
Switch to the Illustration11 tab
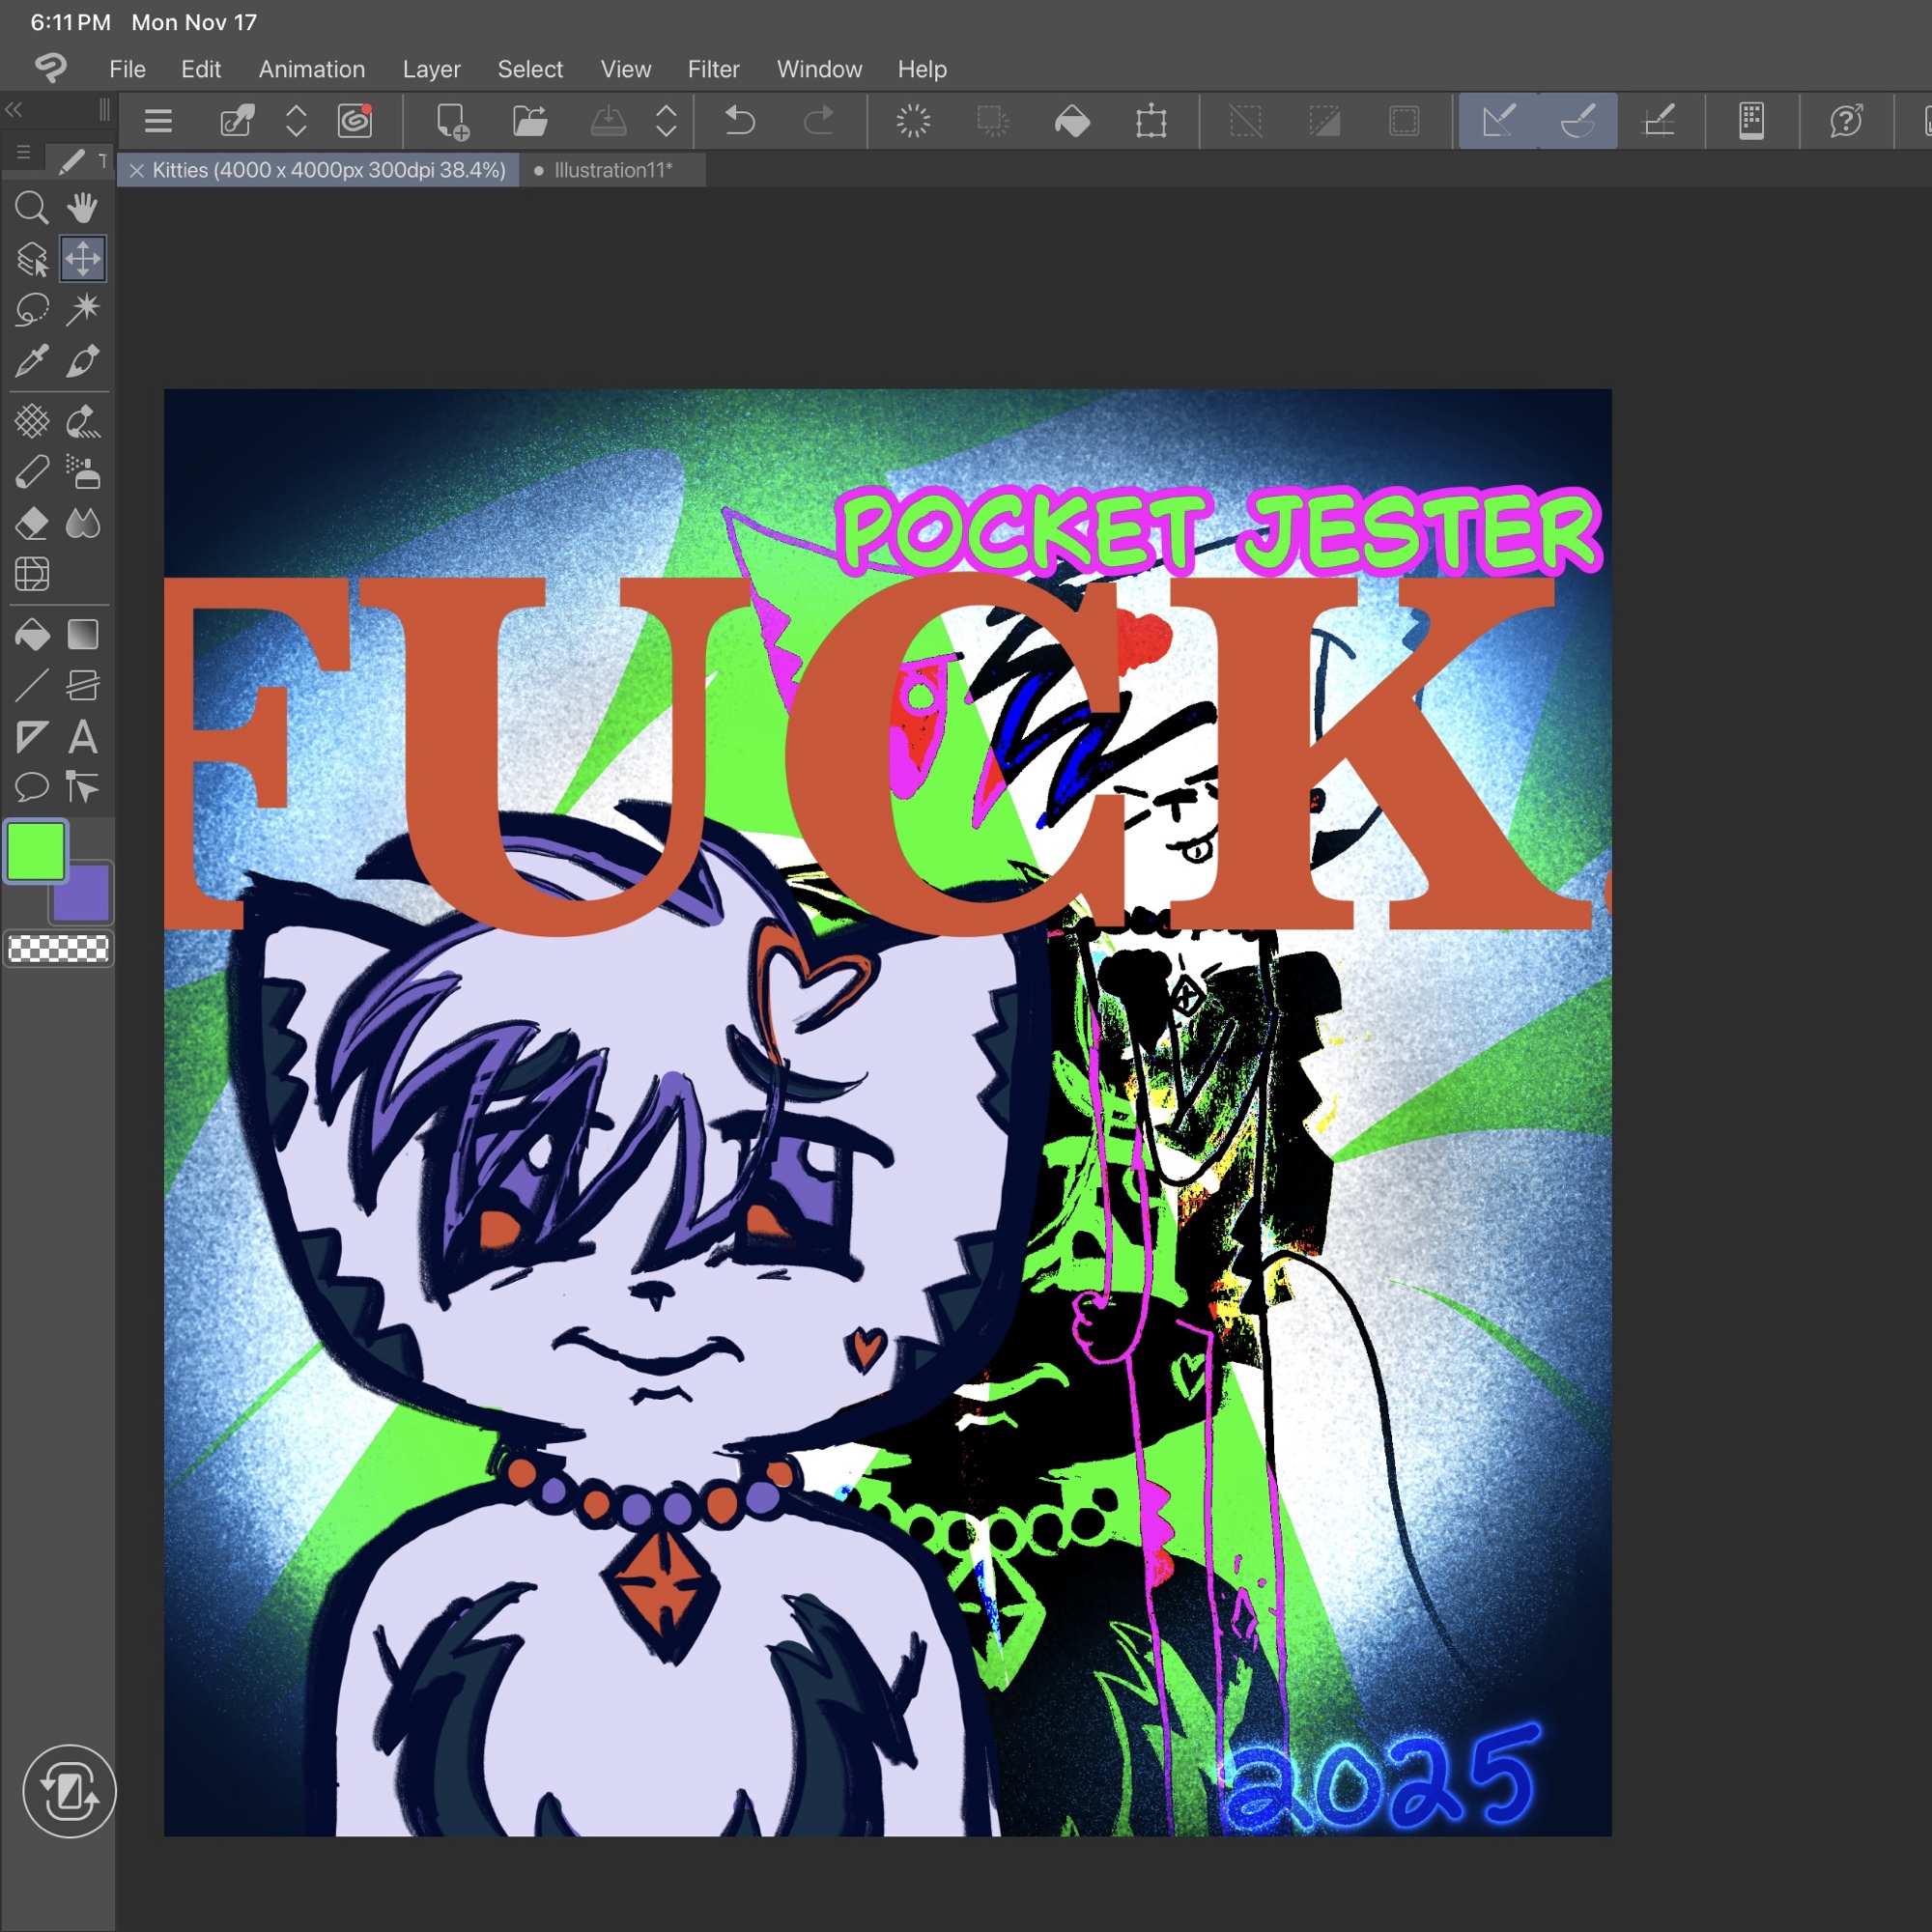pyautogui.click(x=612, y=170)
